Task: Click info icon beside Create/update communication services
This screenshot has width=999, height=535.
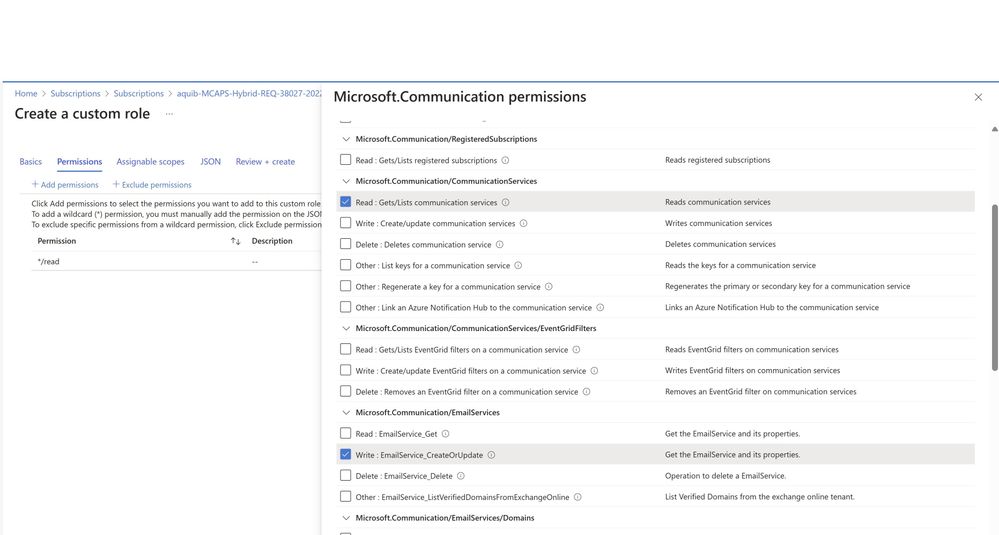Action: tap(524, 224)
